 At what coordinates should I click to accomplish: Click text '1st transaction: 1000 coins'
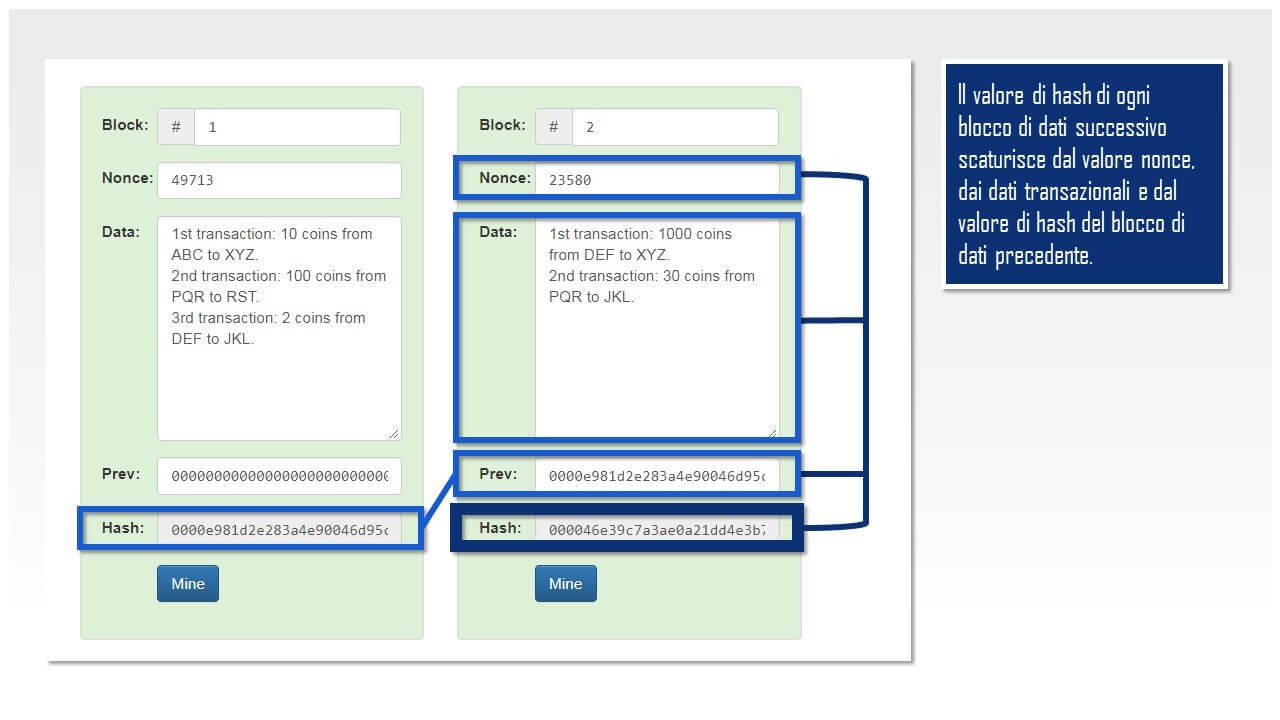click(x=640, y=234)
